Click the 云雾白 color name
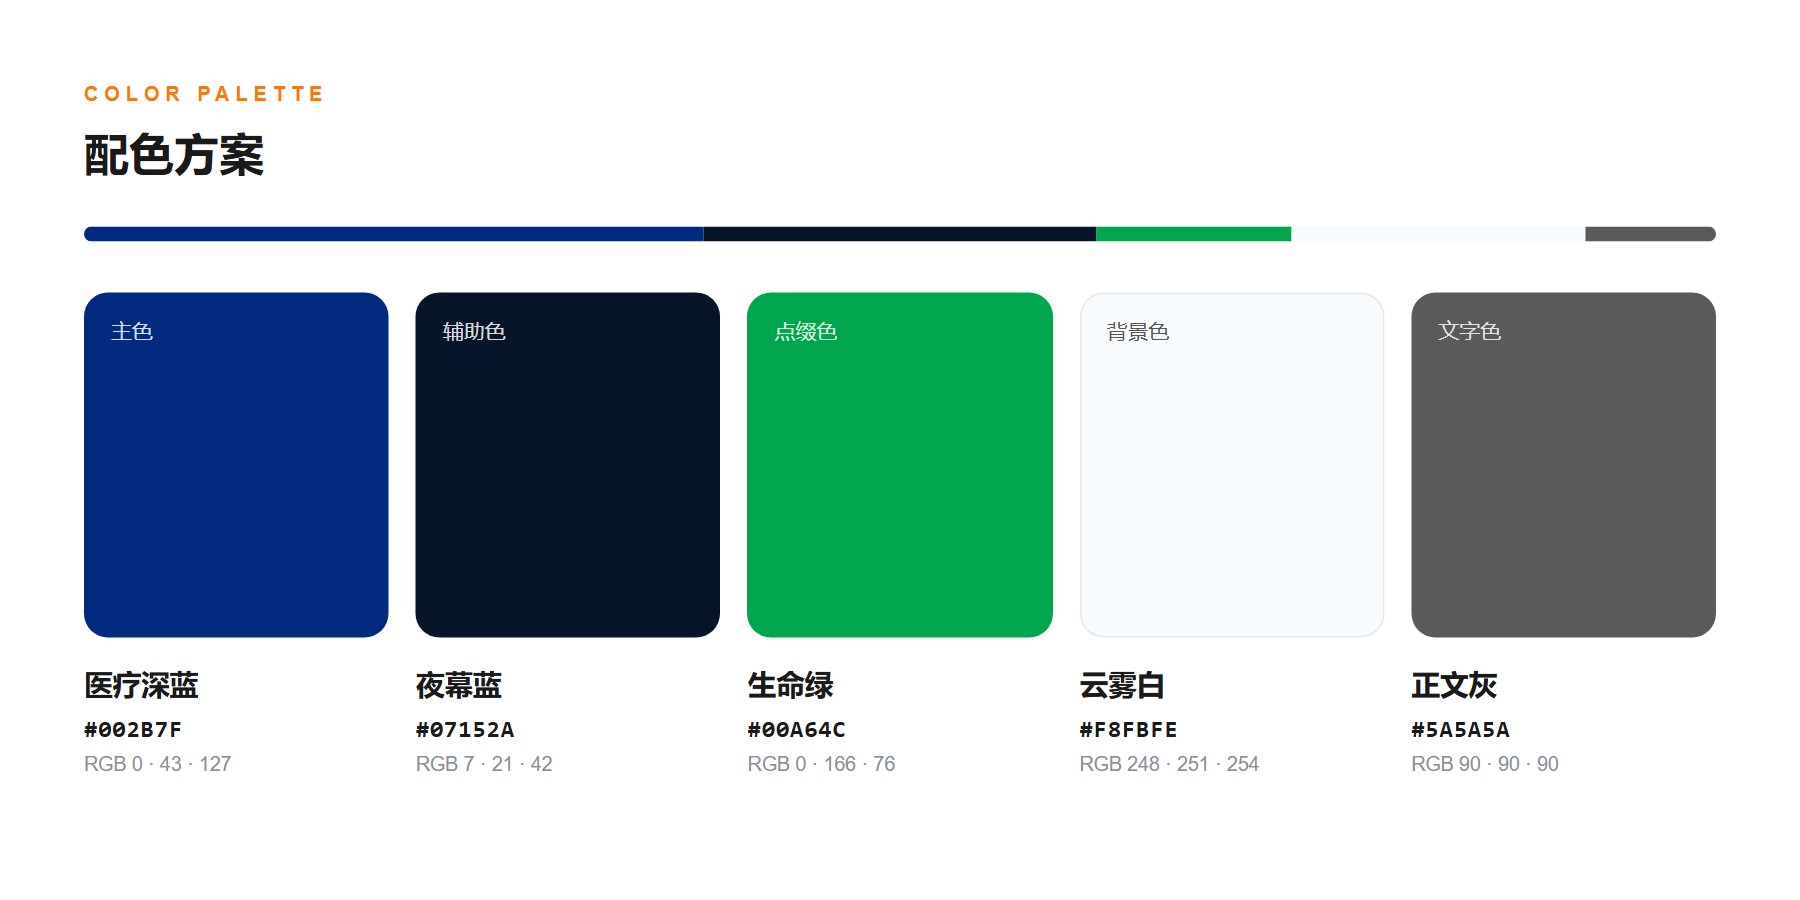1800x900 pixels. tap(1123, 686)
